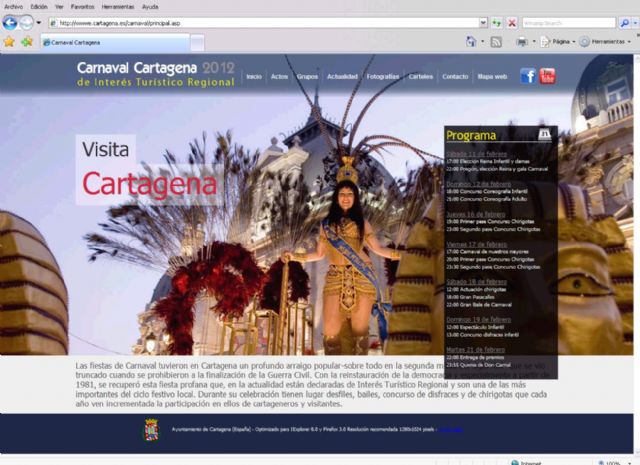
Task: Click the browser Back button
Action: [x=11, y=22]
